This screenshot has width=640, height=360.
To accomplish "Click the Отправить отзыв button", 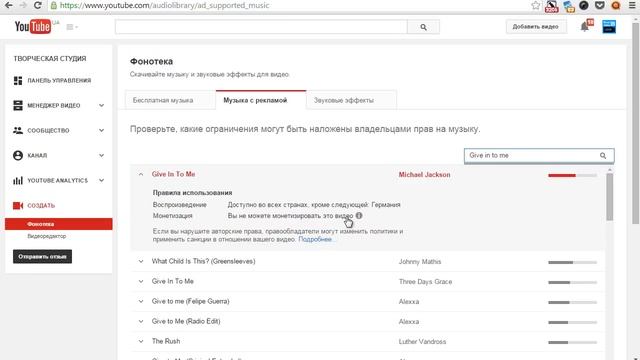I will (42, 256).
